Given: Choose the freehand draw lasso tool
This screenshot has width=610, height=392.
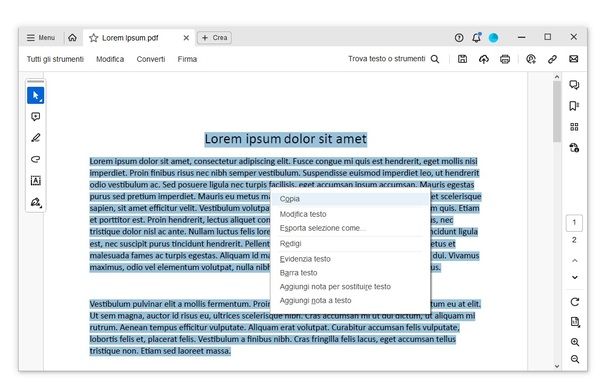Looking at the screenshot, I should pyautogui.click(x=35, y=159).
